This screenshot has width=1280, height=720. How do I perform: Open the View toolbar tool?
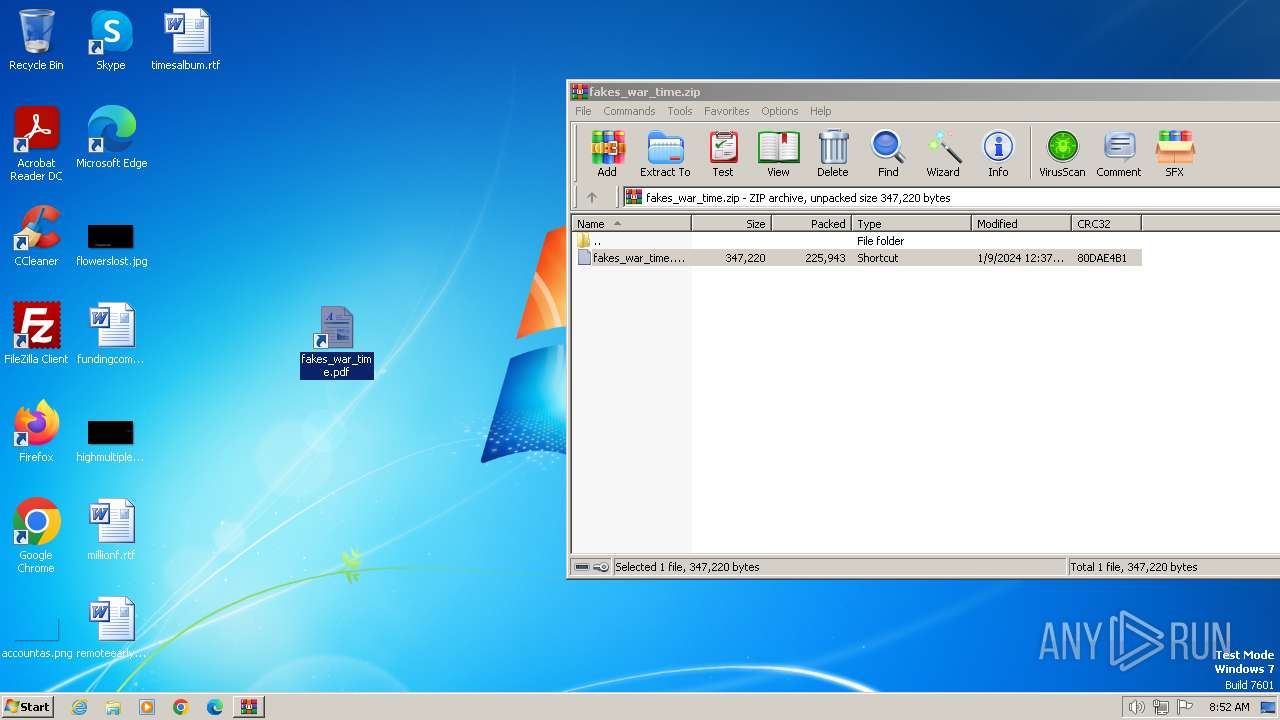pyautogui.click(x=778, y=154)
